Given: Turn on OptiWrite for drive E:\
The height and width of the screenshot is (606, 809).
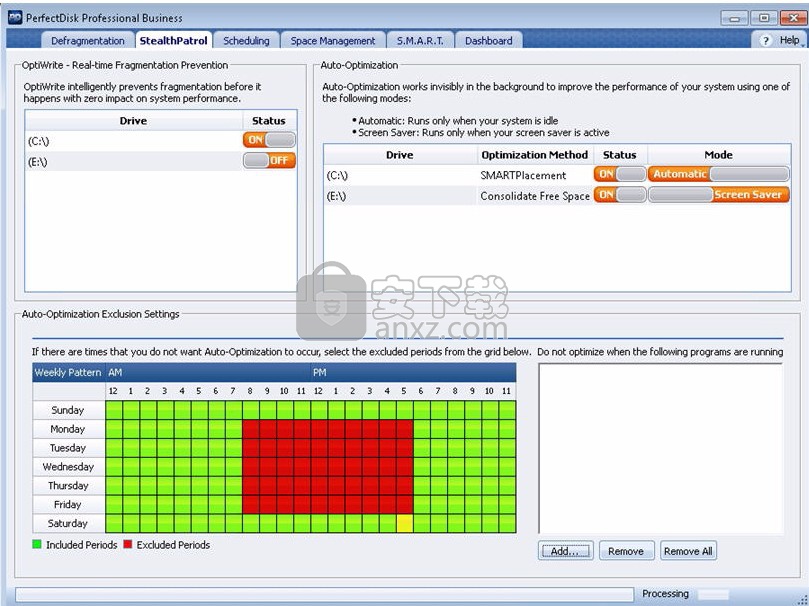Looking at the screenshot, I should click(269, 160).
